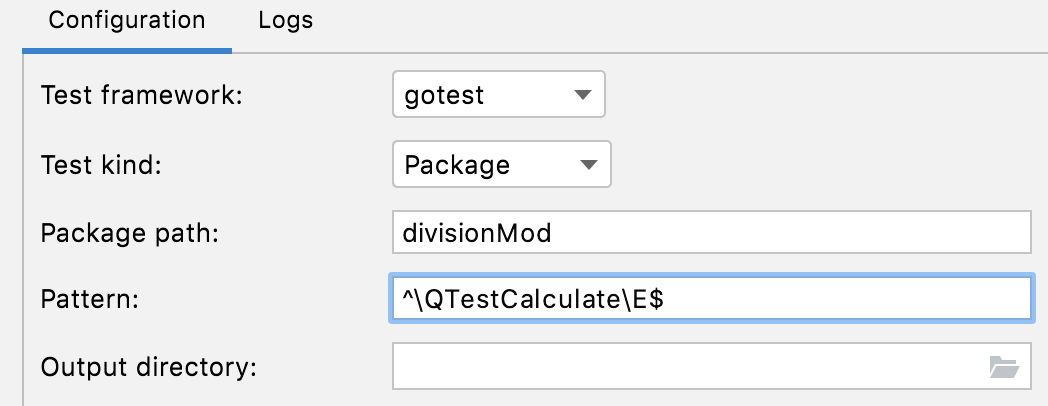1048x406 pixels.
Task: Focus the empty Output directory field
Action: click(x=690, y=367)
